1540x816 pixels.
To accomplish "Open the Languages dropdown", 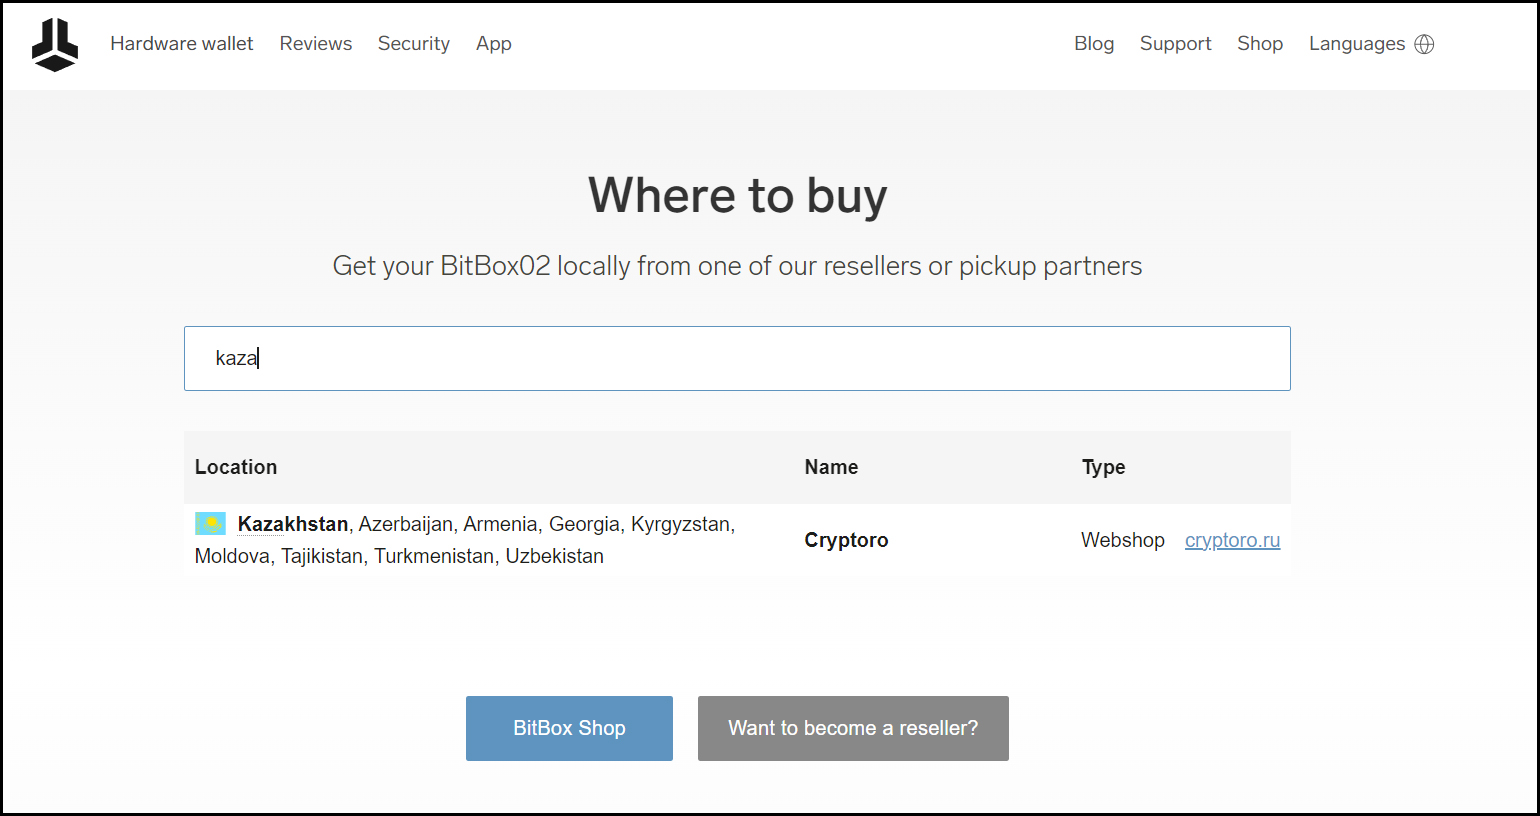I will [x=1357, y=44].
